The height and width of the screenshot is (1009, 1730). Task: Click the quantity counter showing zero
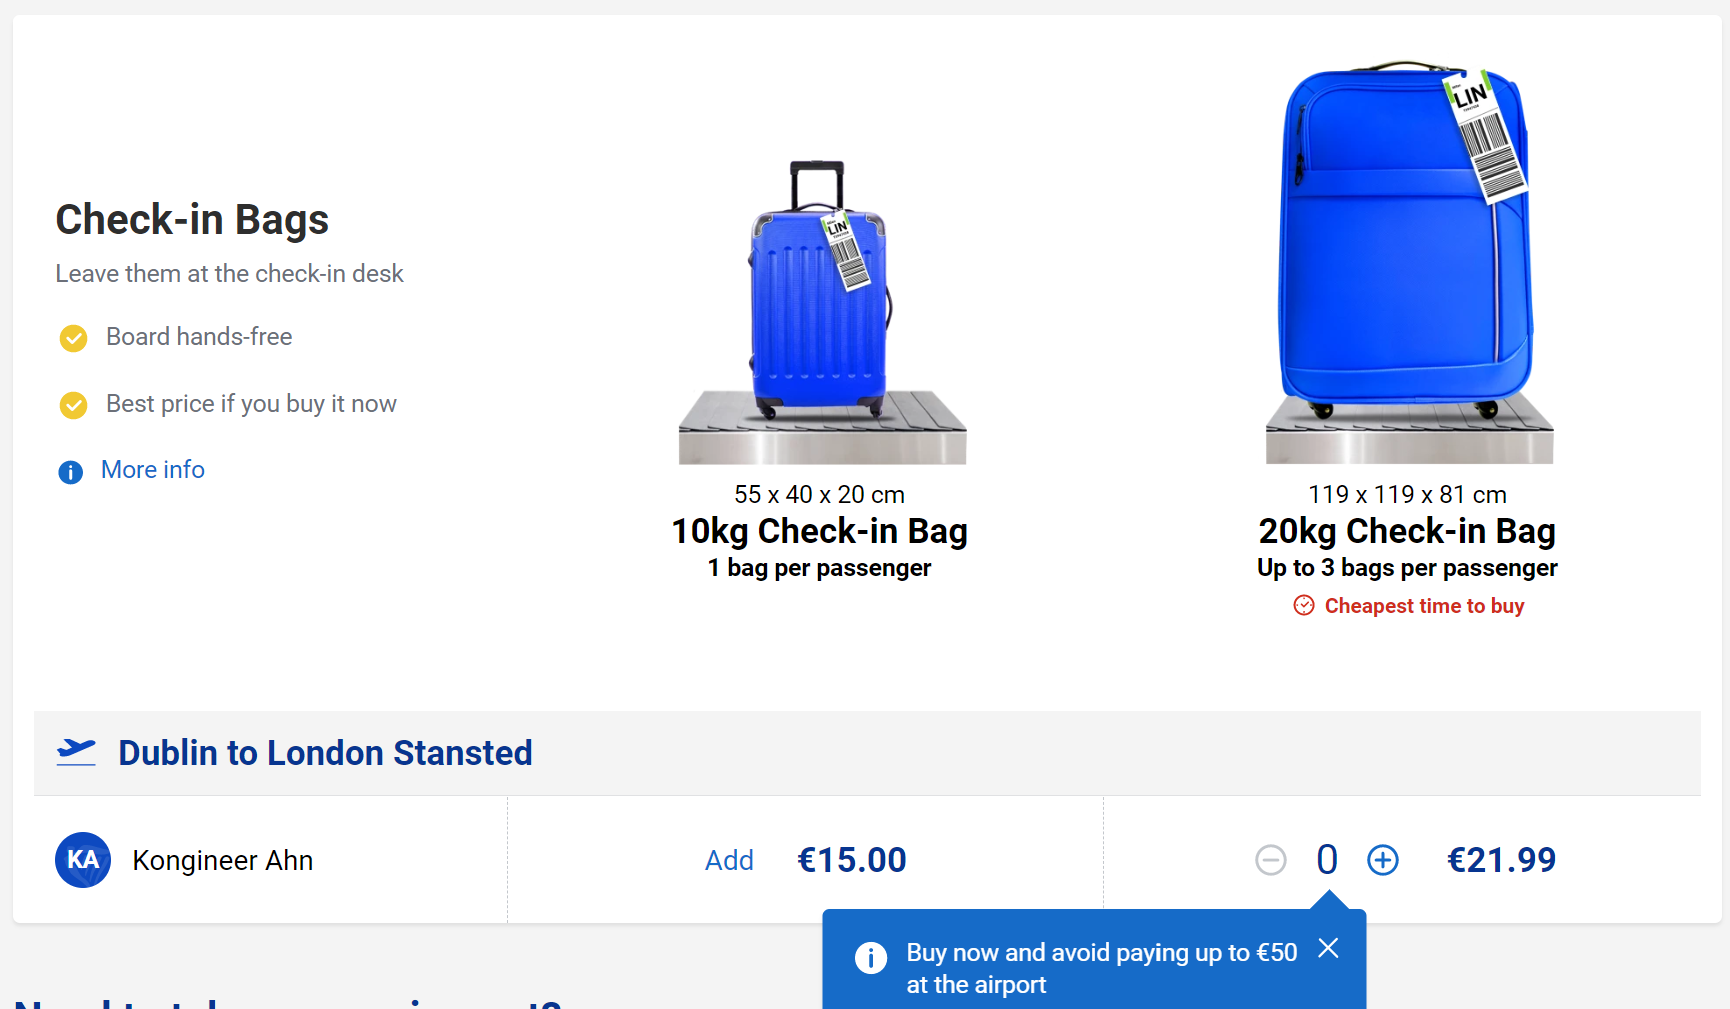(1327, 859)
